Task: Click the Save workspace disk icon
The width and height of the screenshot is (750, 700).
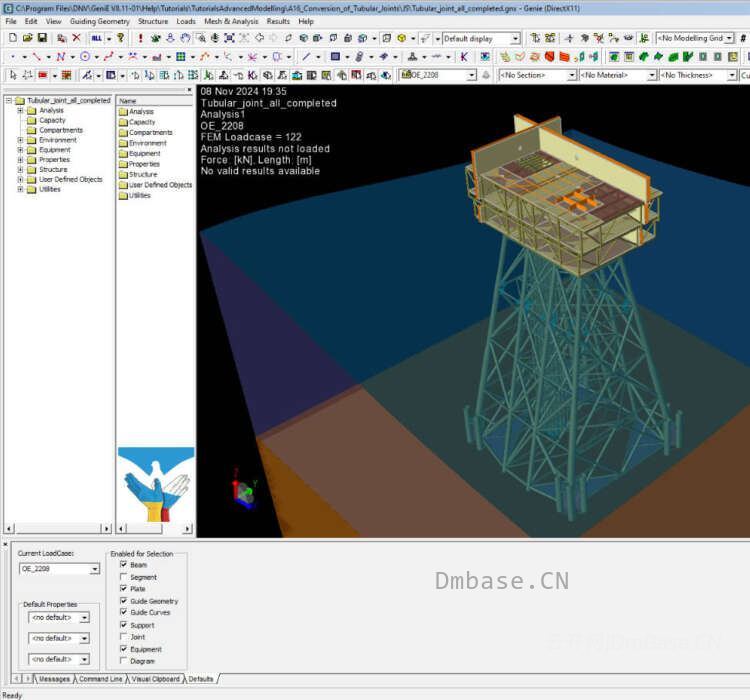Action: 42,38
